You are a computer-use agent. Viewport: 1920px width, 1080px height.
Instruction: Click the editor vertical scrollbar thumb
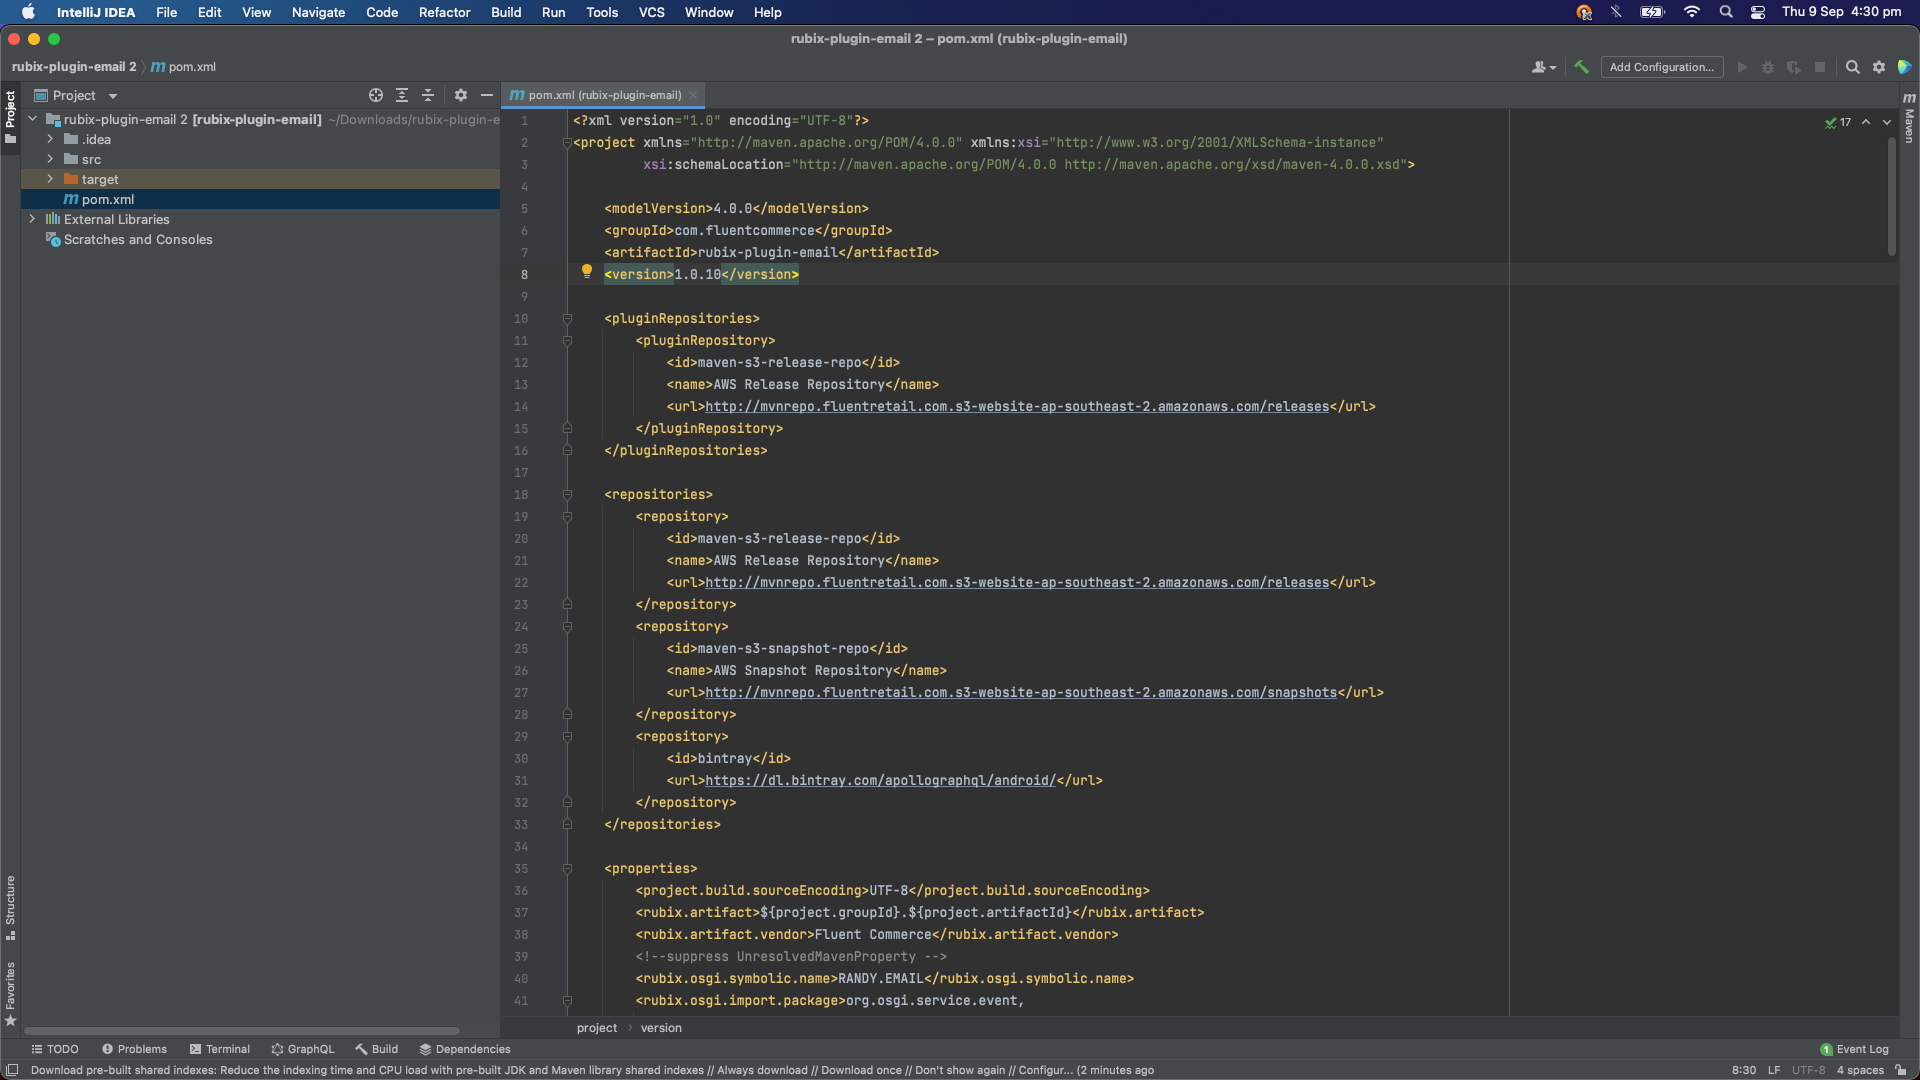[1891, 195]
